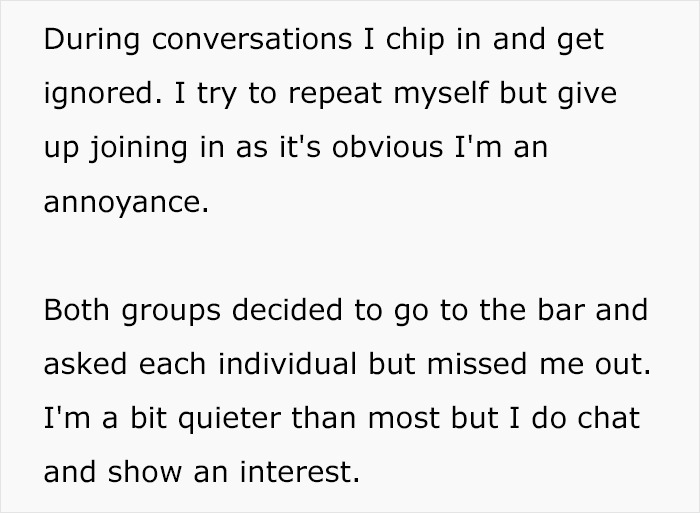Click the word 'chat' at line end
Image resolution: width=700 pixels, height=513 pixels.
point(608,418)
